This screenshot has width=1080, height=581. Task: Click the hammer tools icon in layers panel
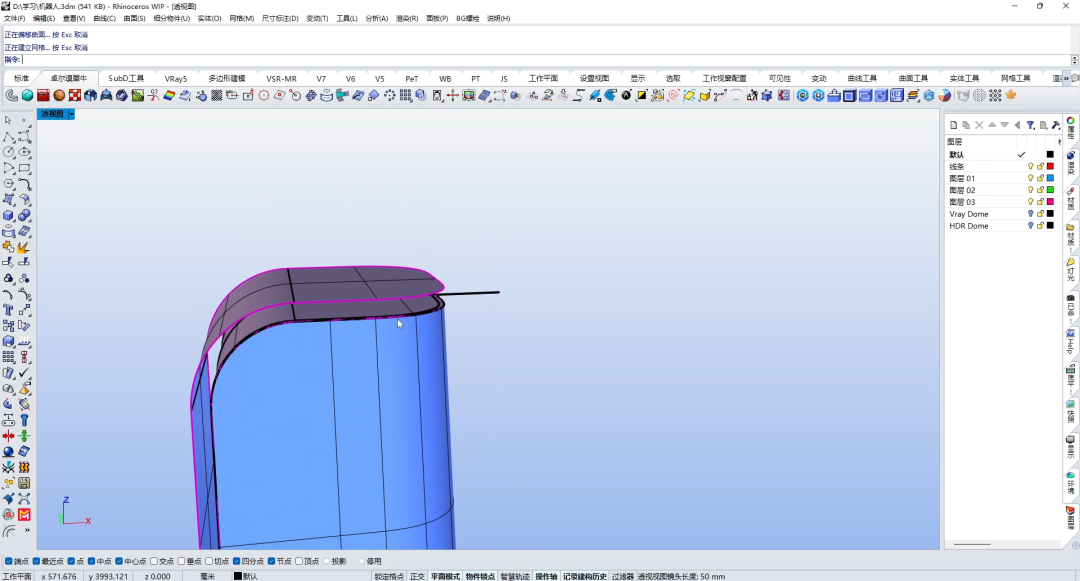point(1055,125)
